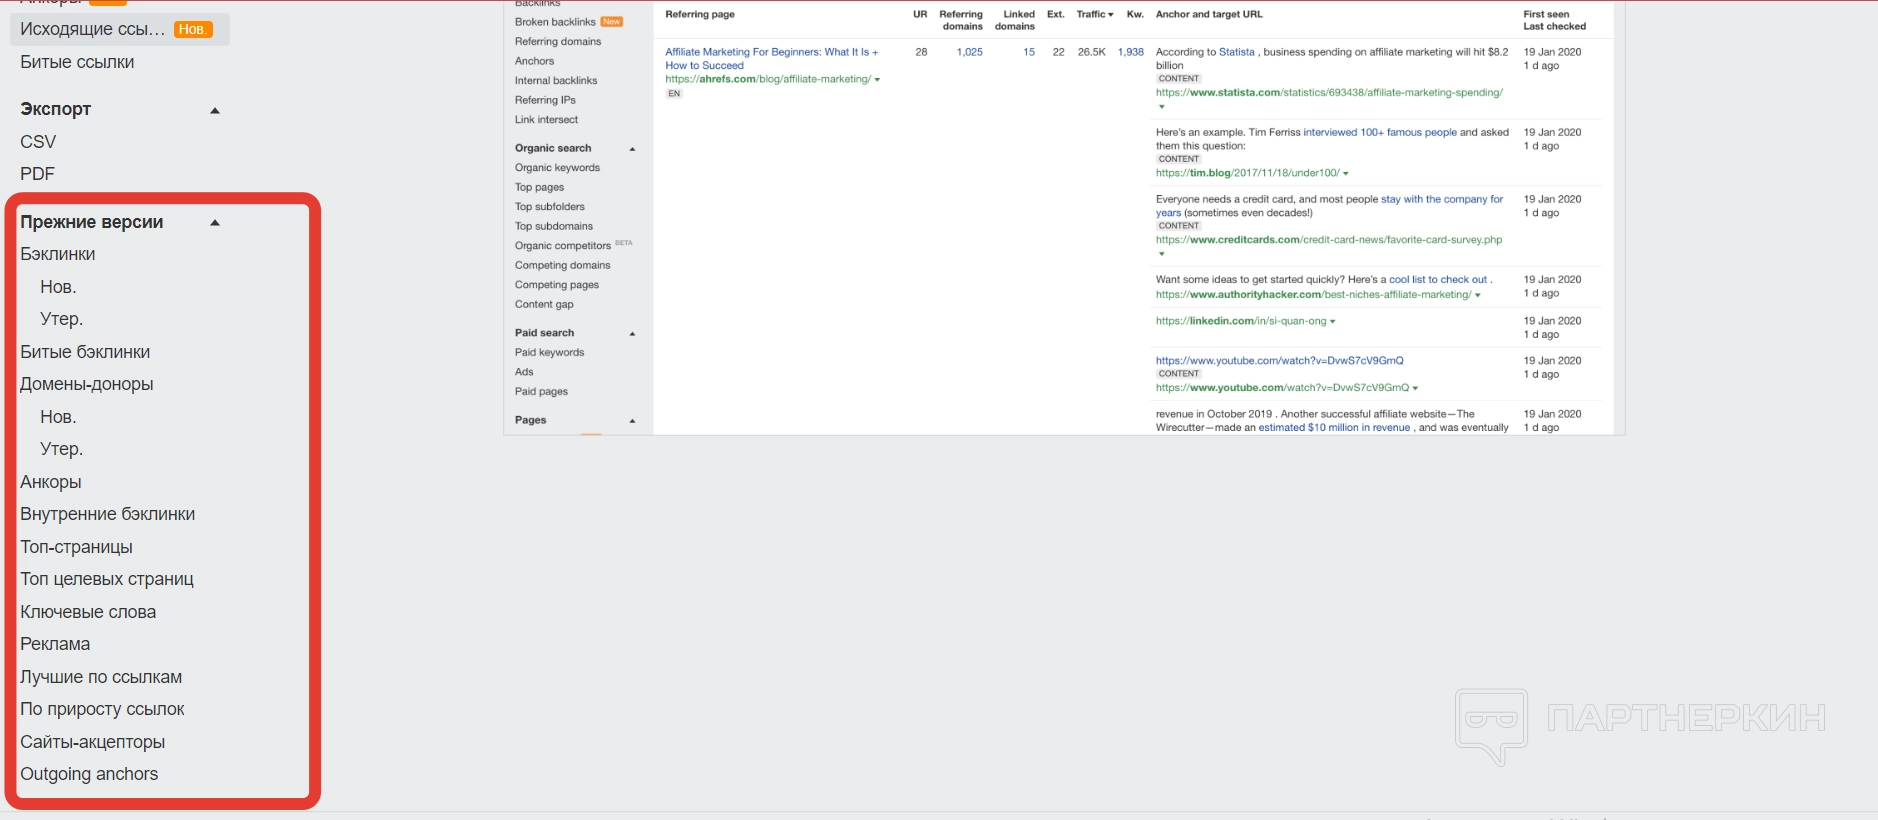
Task: Click Broken backlinks in Ahrefs menu
Action: click(555, 22)
